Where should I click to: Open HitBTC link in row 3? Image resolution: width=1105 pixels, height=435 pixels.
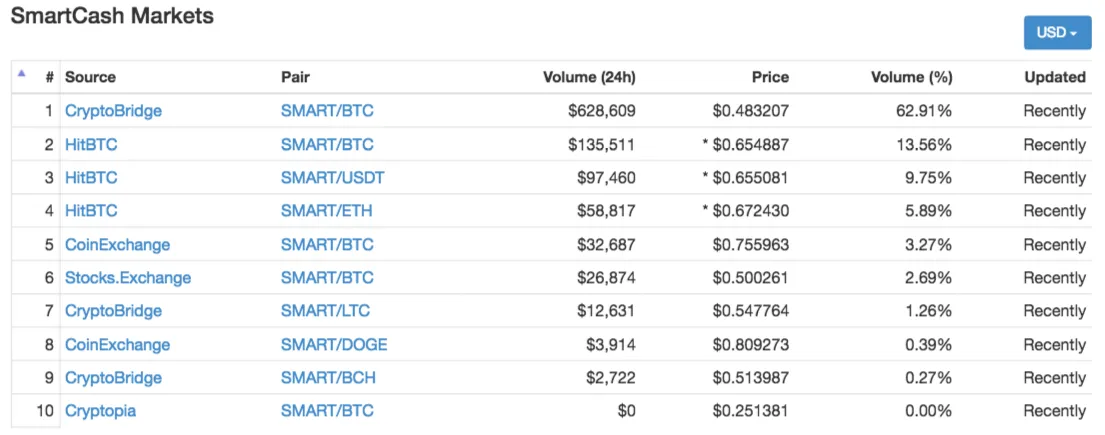point(91,178)
